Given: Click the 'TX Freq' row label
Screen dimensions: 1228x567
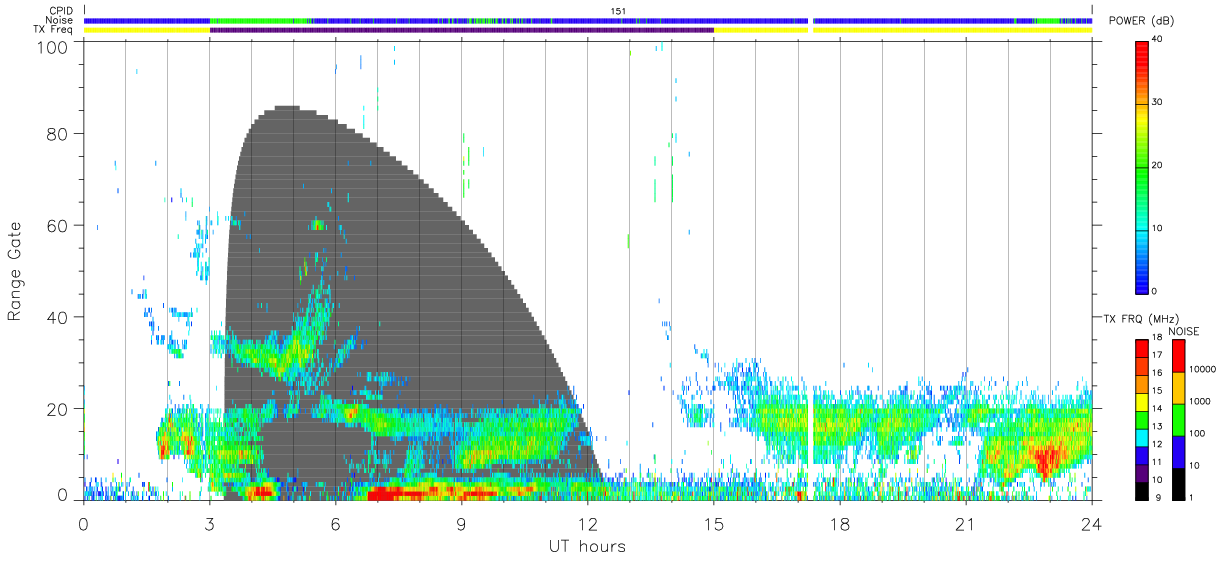Looking at the screenshot, I should coord(55,29).
